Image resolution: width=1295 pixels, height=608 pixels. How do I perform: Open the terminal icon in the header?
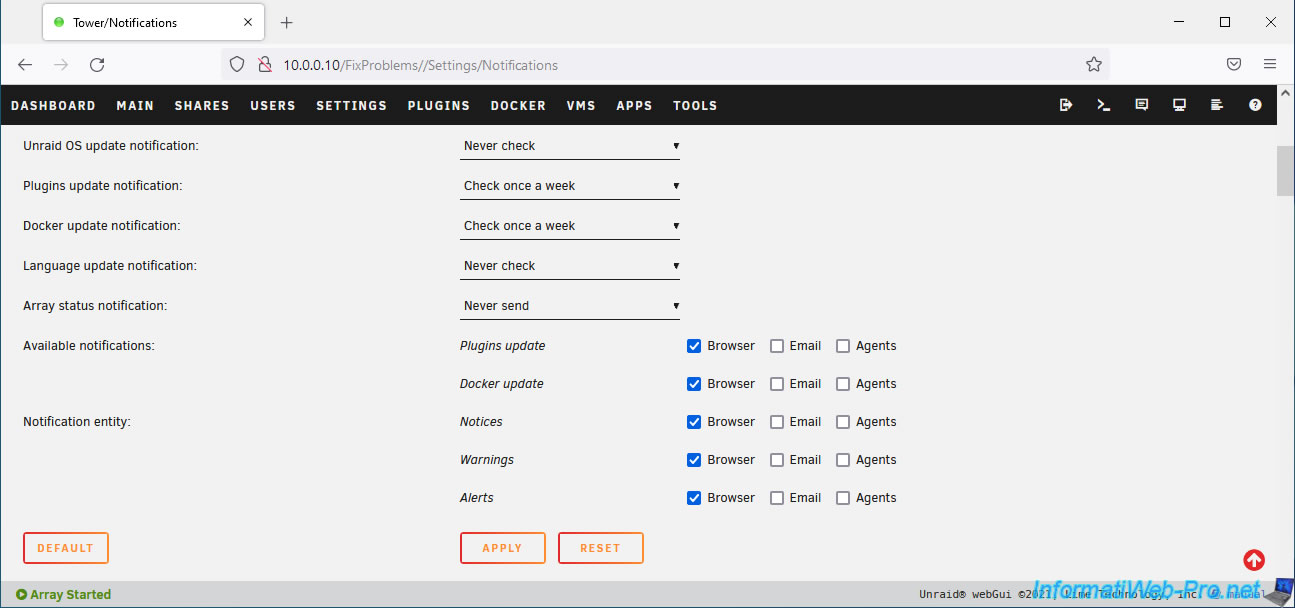[1104, 105]
